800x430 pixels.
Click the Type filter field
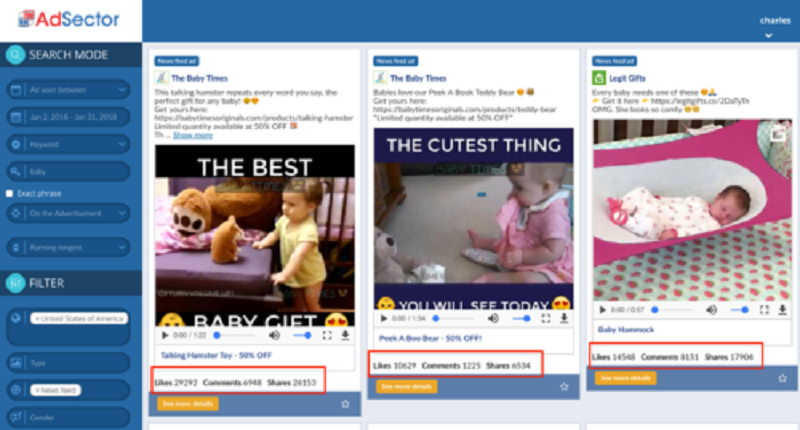coord(68,363)
